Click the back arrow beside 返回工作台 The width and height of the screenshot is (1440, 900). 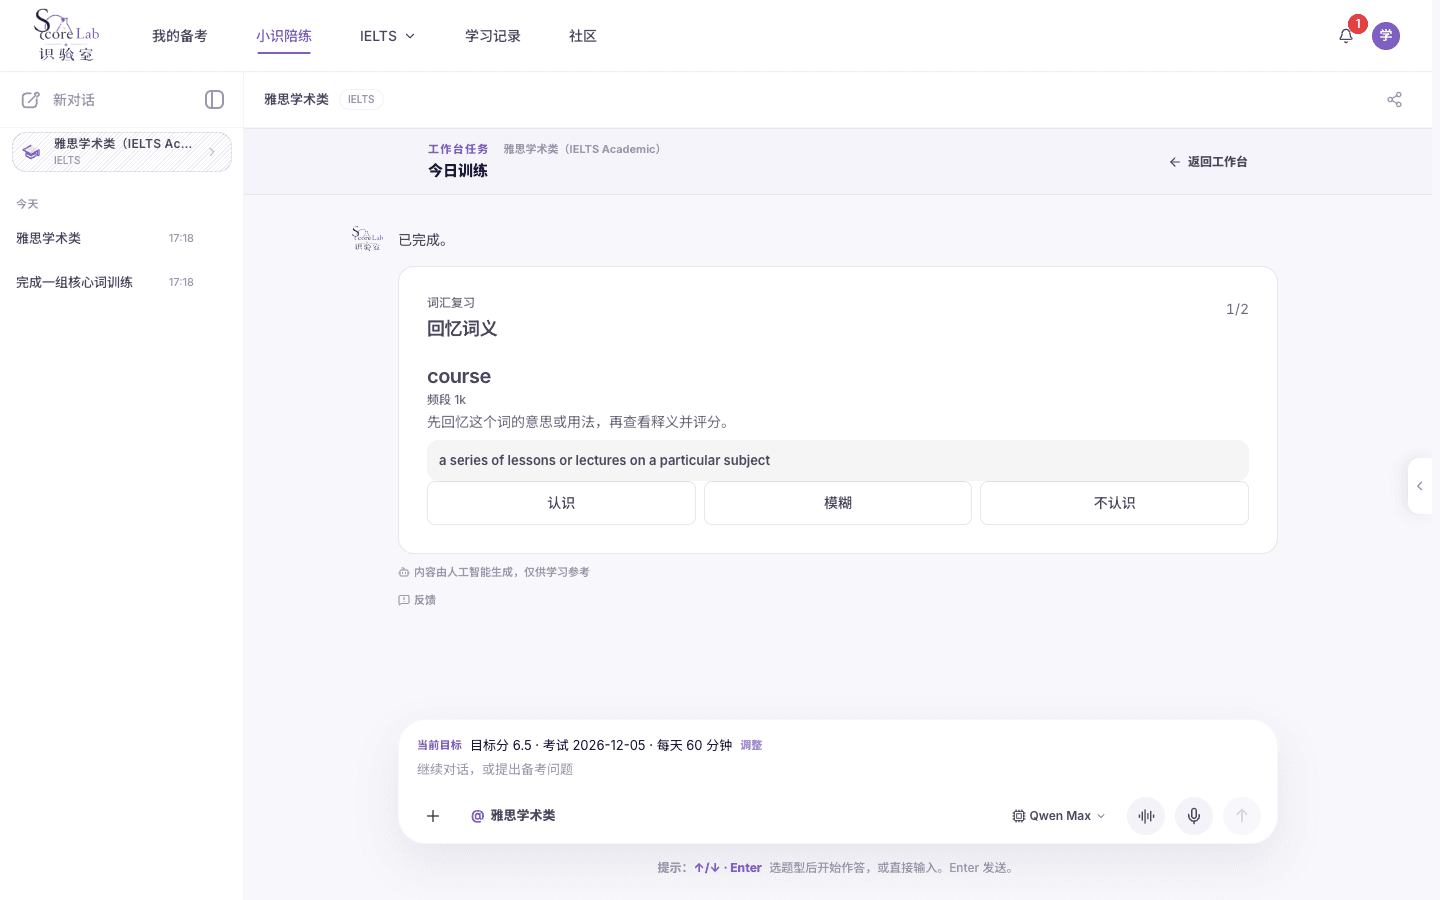[1175, 162]
